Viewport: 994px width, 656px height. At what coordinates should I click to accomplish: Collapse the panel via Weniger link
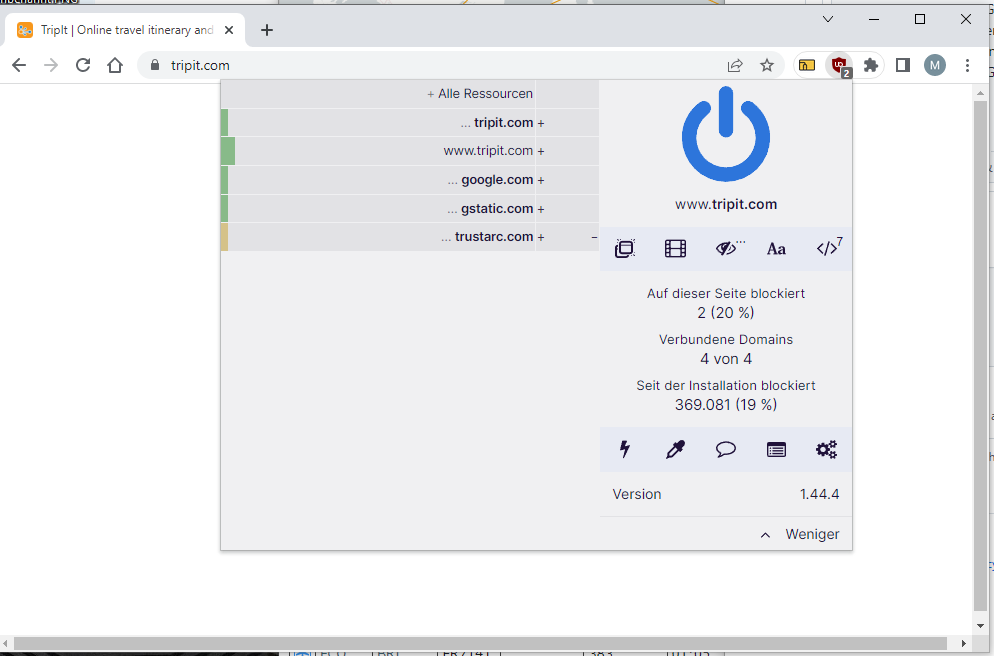(811, 534)
